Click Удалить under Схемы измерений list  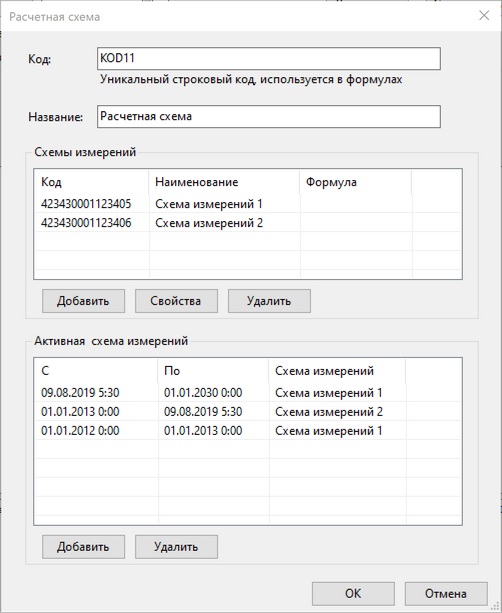tap(269, 301)
